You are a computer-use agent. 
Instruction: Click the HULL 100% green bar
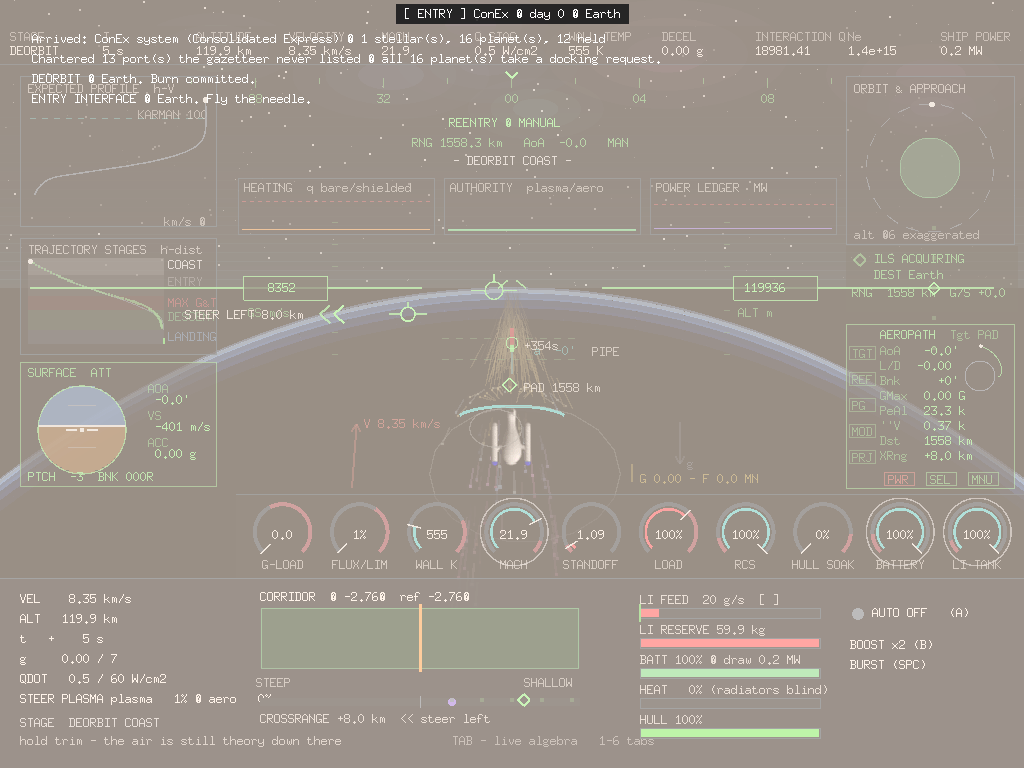click(729, 733)
